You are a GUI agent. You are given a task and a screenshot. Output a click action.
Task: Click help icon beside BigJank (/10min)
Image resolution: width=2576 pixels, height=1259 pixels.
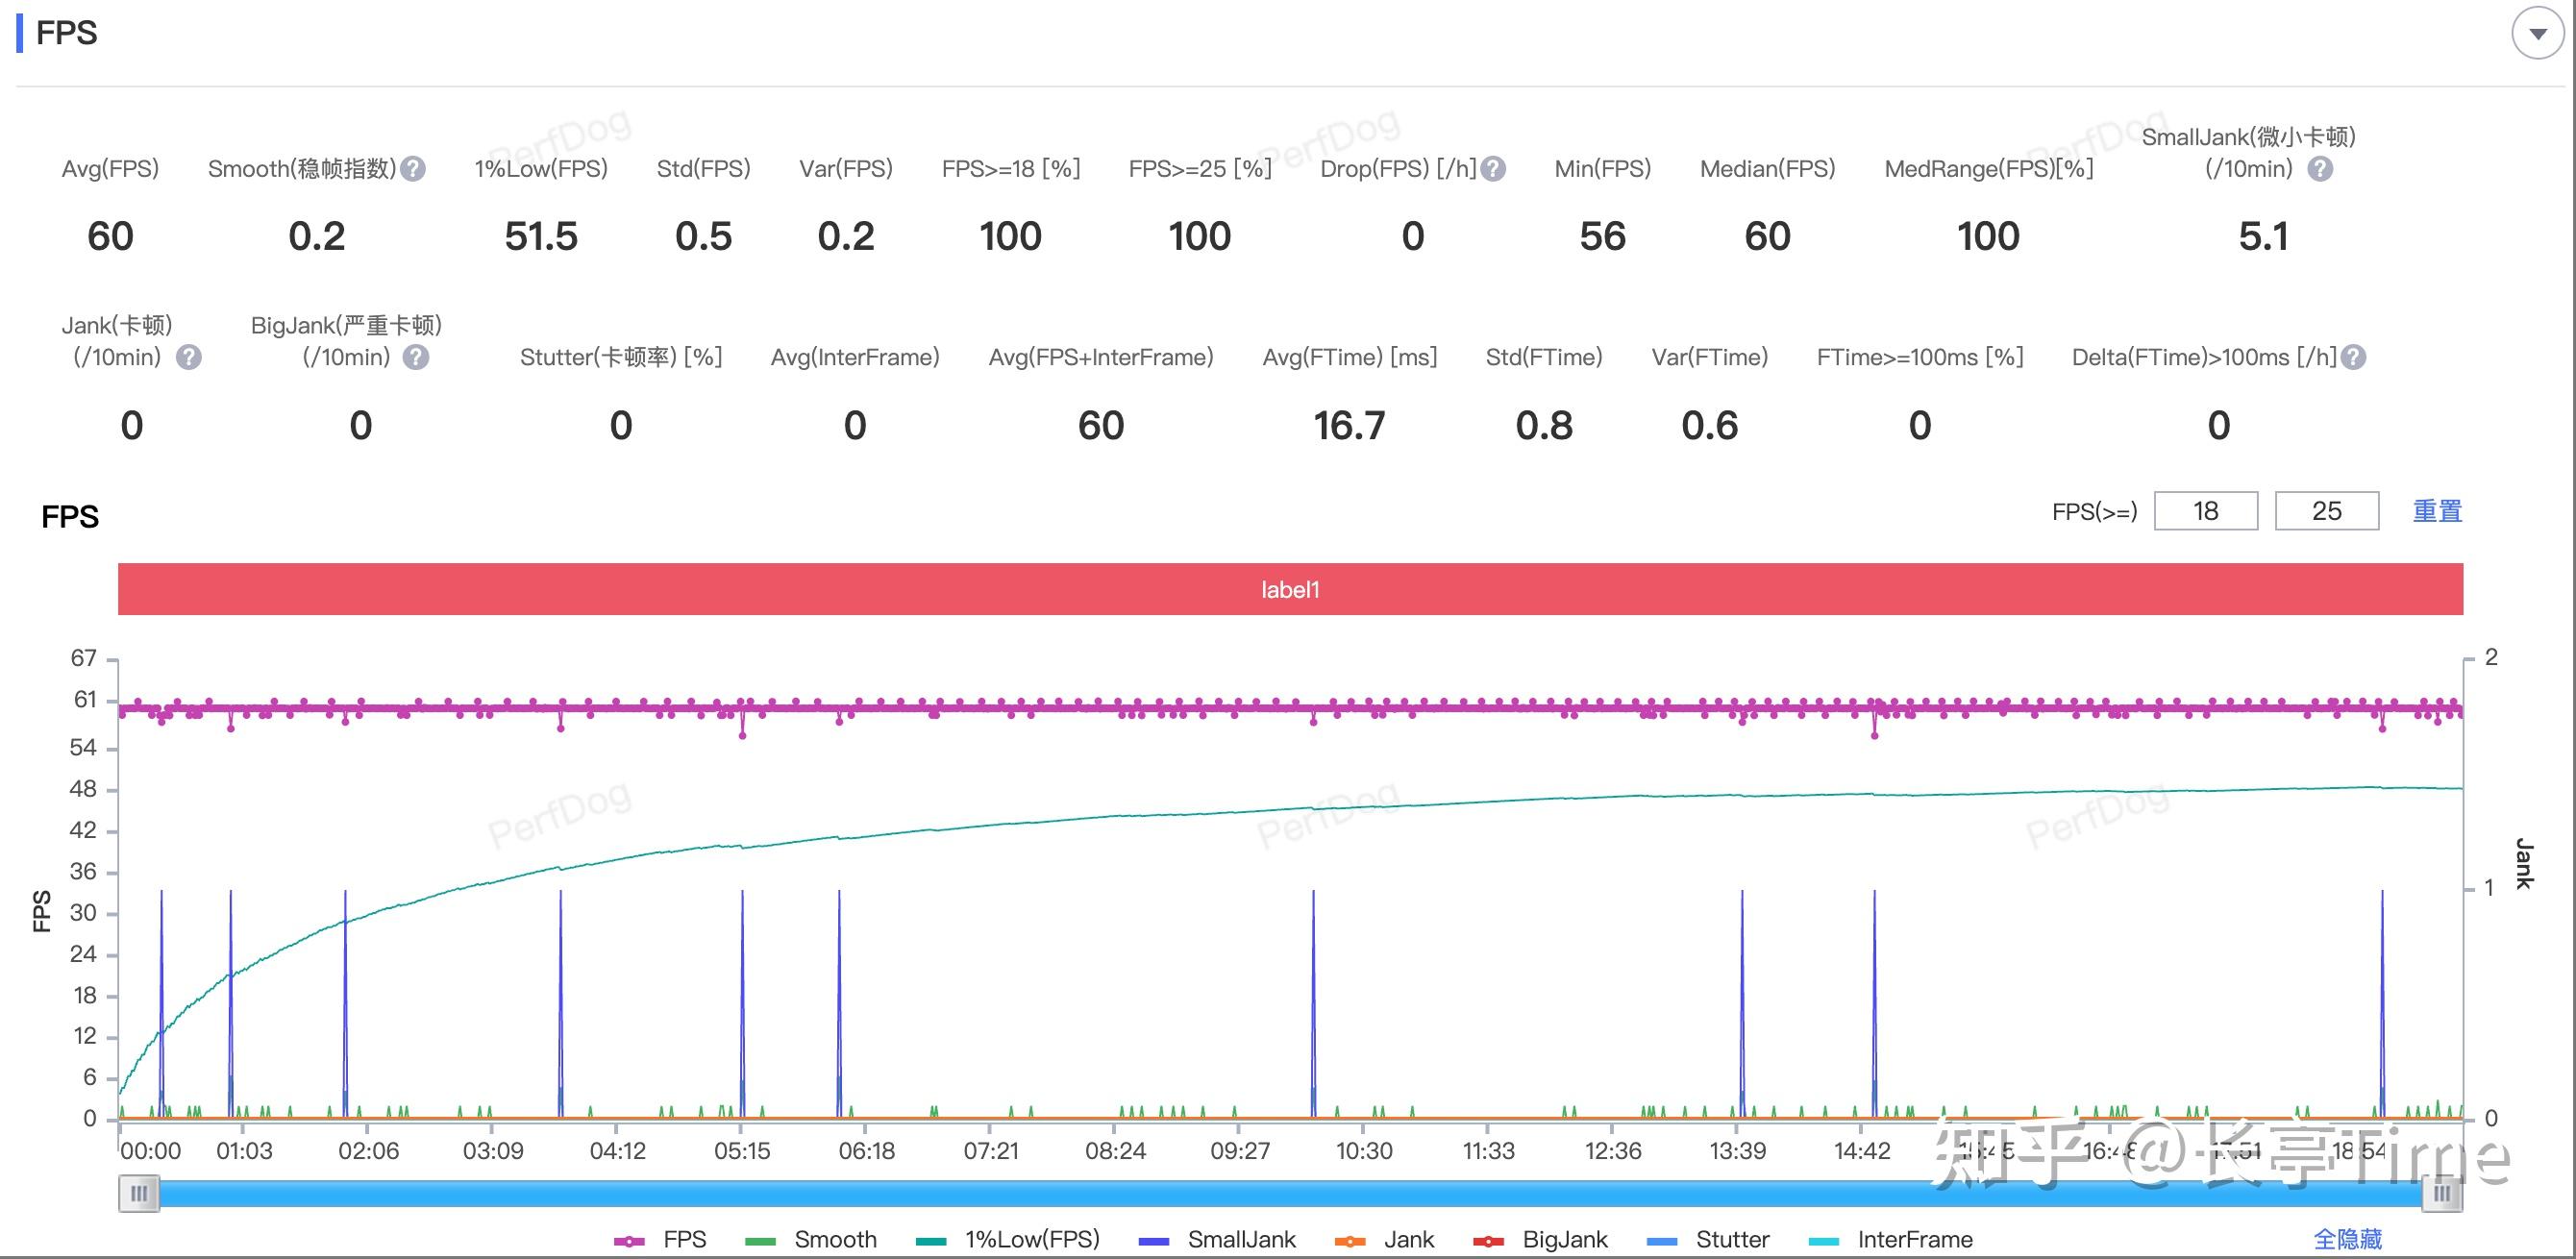point(416,357)
